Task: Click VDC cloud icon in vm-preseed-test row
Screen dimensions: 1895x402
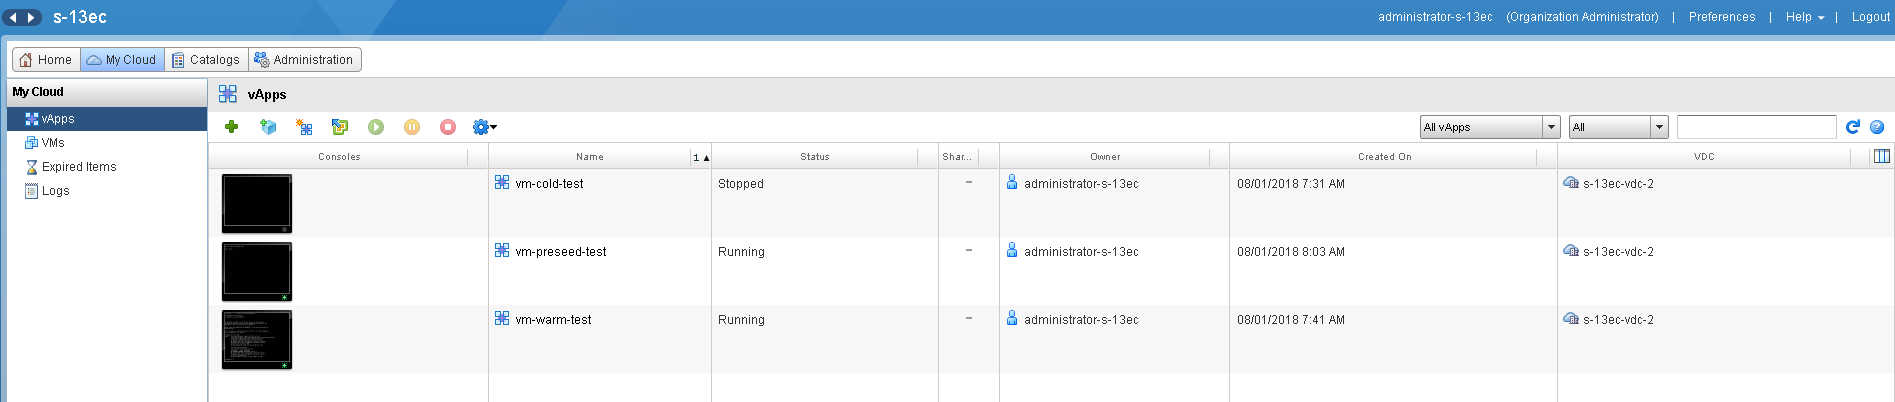Action: point(1571,250)
